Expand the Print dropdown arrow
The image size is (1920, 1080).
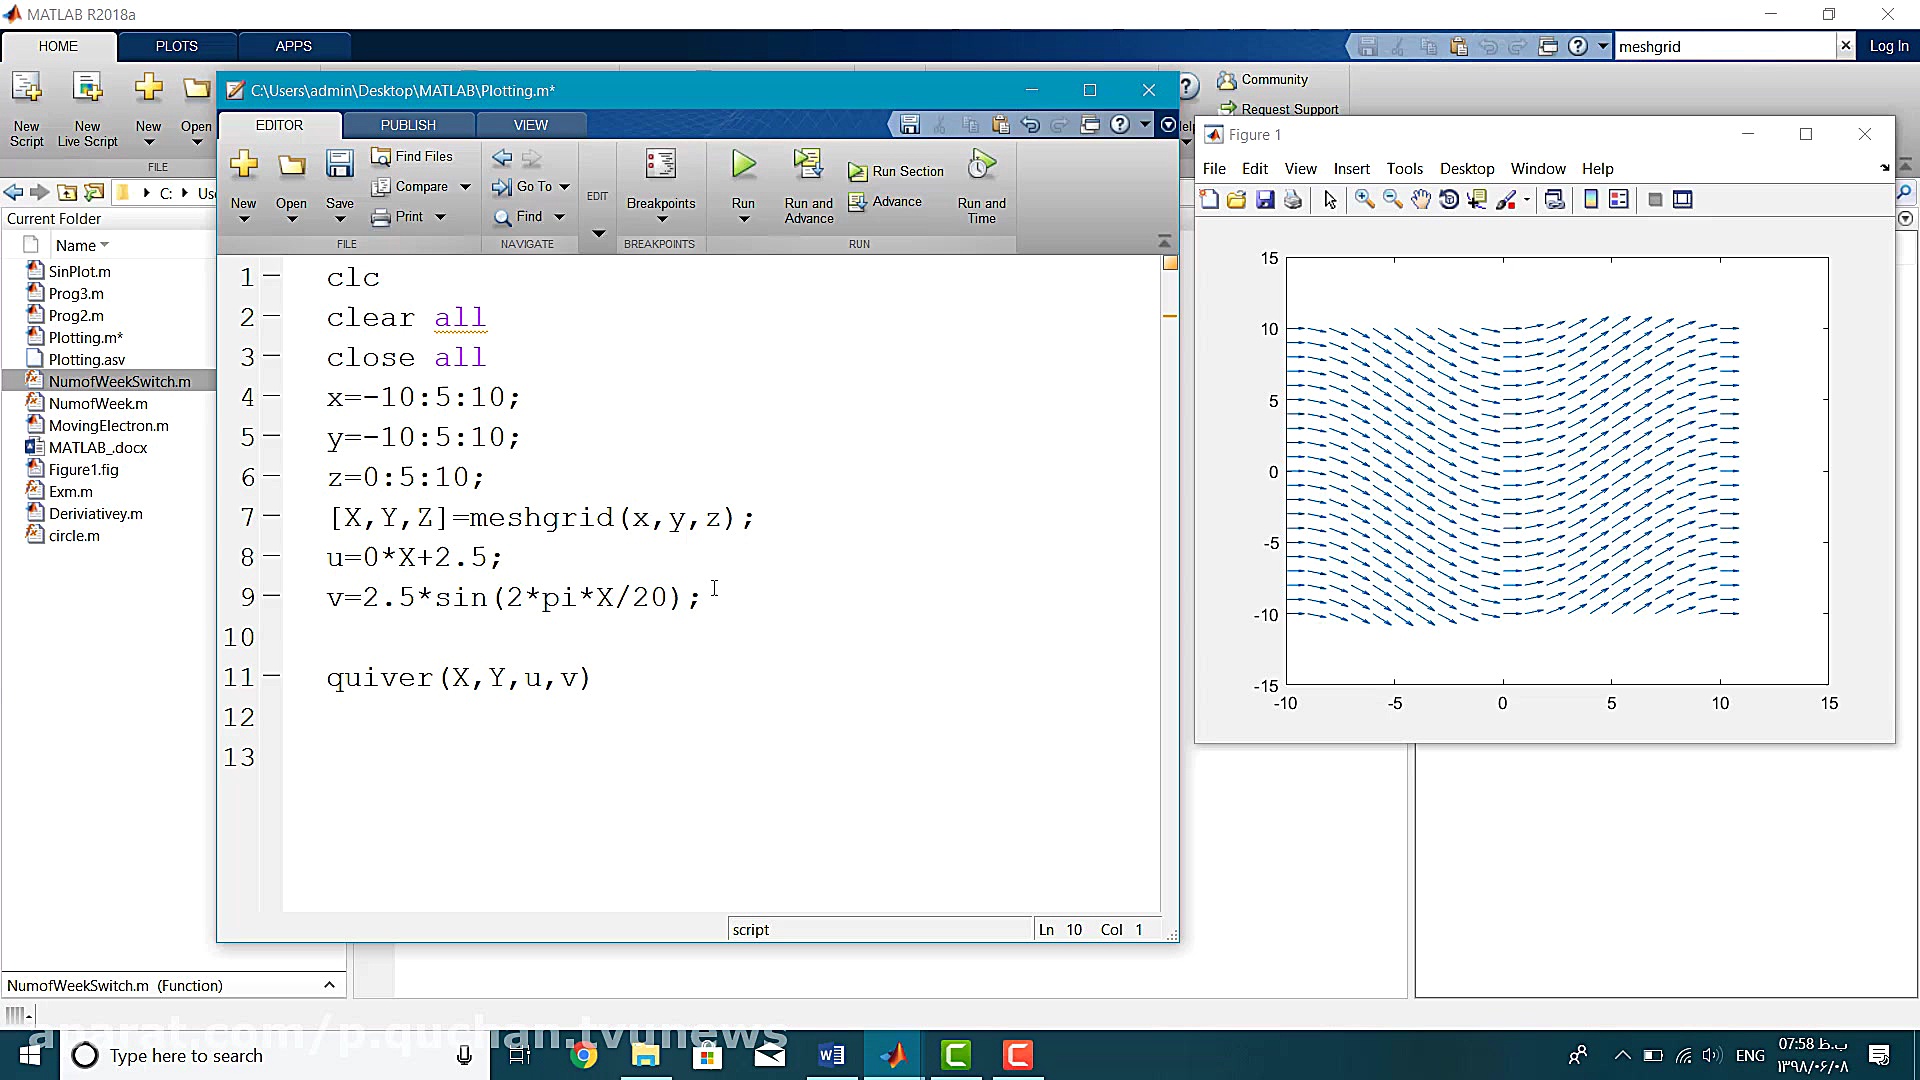440,217
